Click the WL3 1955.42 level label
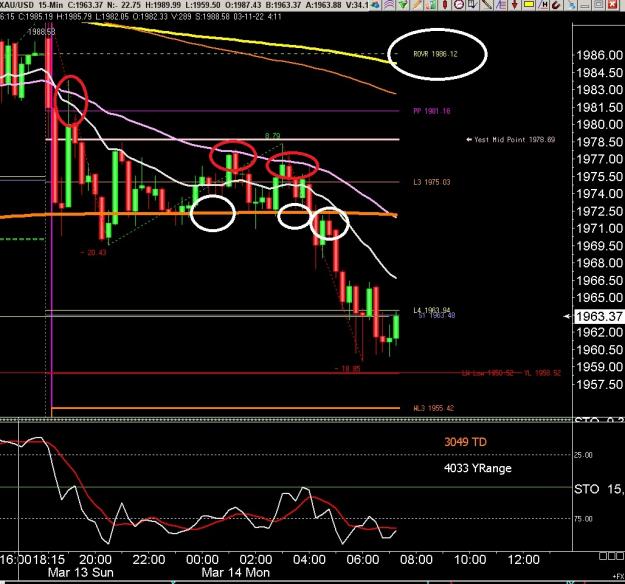625x584 pixels. tap(433, 408)
